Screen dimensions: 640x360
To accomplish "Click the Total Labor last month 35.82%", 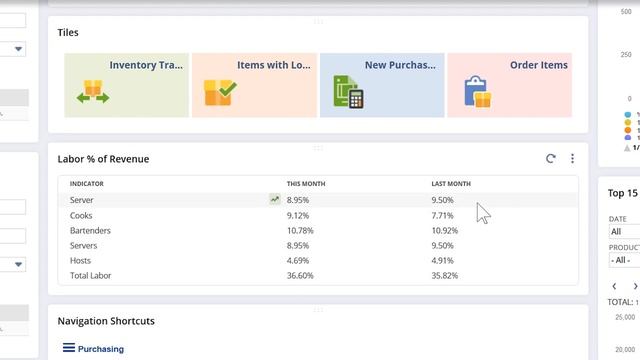I will pos(444,276).
